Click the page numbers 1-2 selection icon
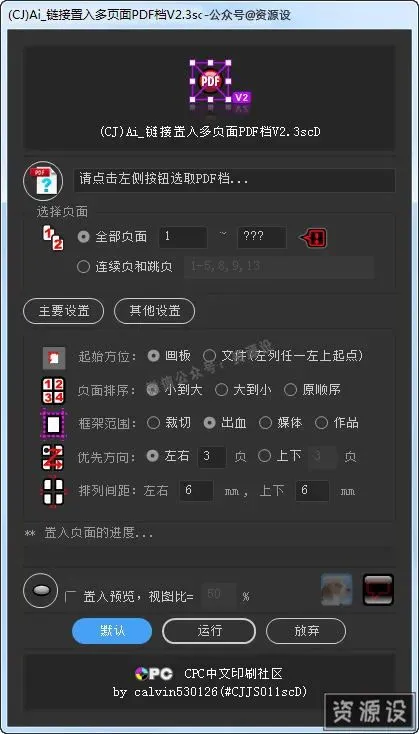This screenshot has height=734, width=419. tap(53, 237)
